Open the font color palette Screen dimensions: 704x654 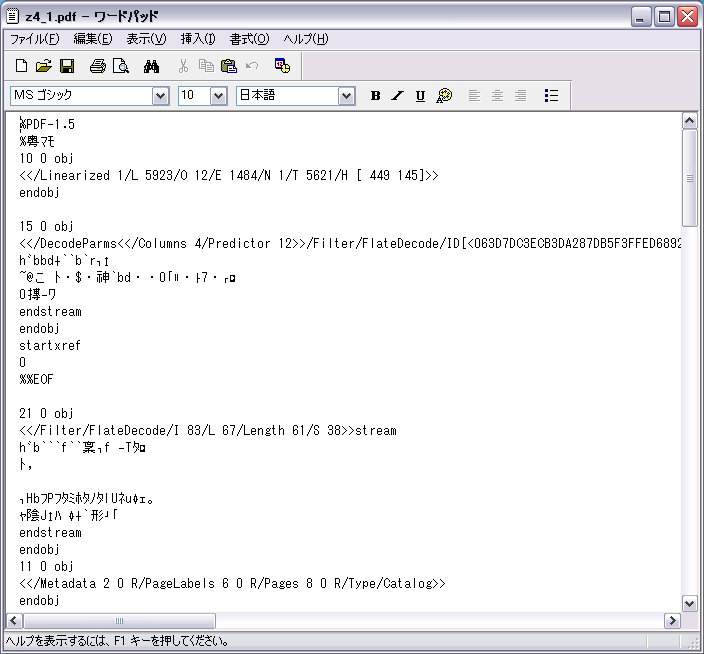[x=444, y=96]
